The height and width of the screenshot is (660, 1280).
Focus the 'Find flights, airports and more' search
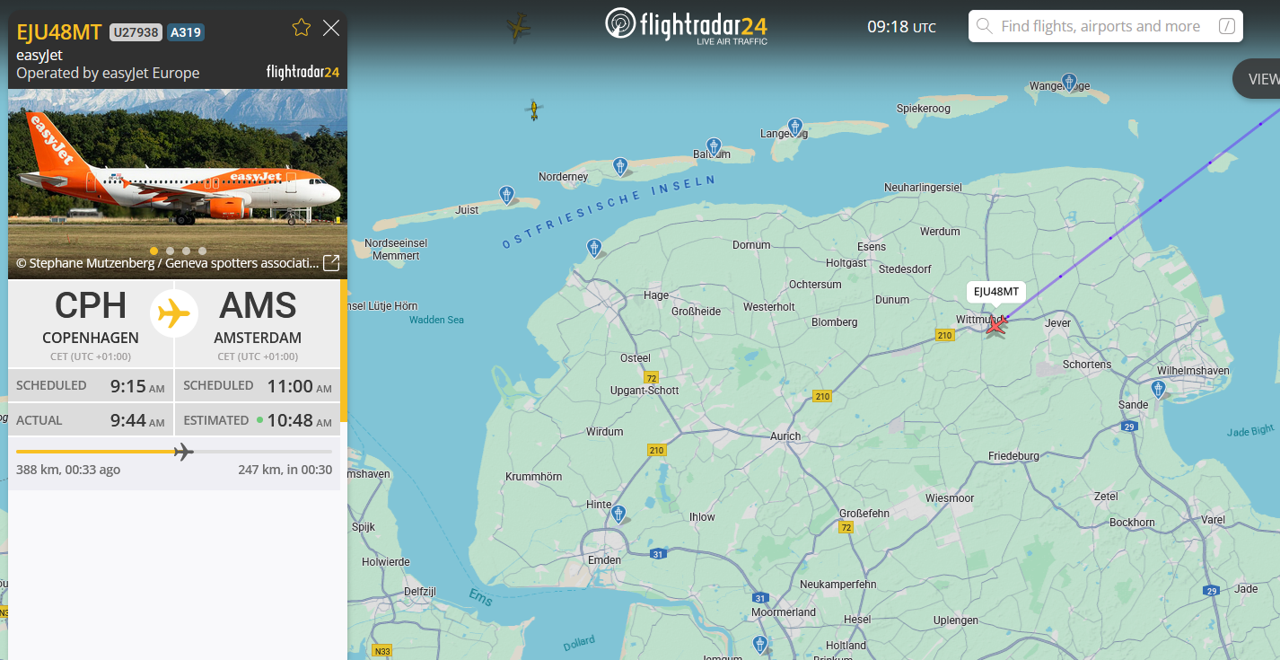coord(1100,26)
